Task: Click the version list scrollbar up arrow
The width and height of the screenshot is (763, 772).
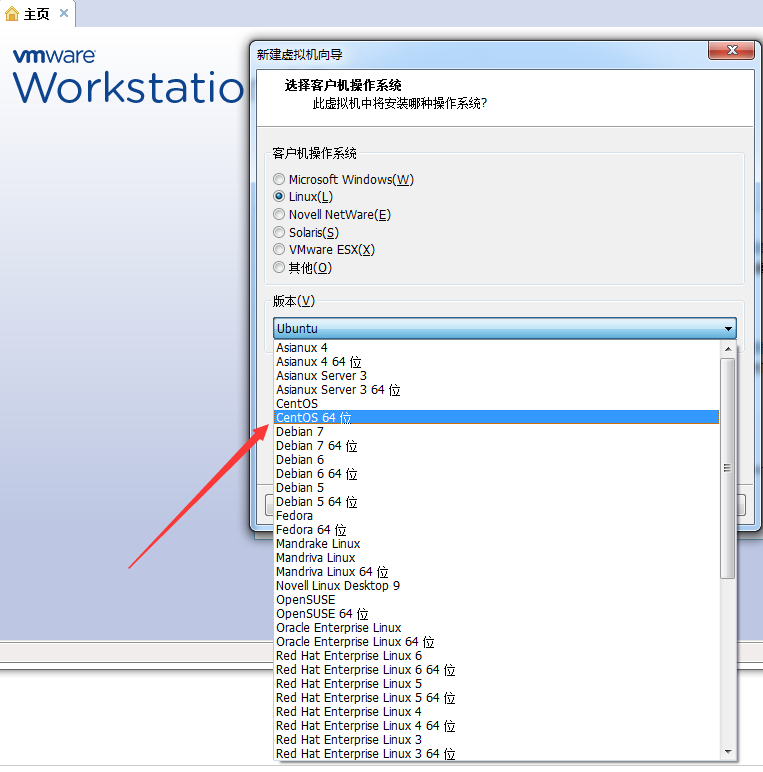Action: 727,348
